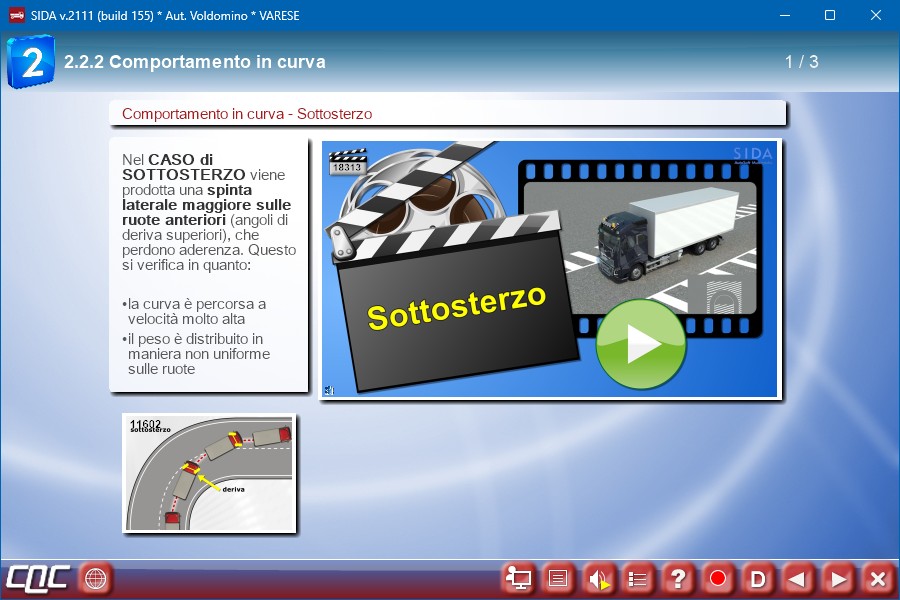The height and width of the screenshot is (600, 900).
Task: Toggle audio narration speaker button
Action: coord(598,578)
